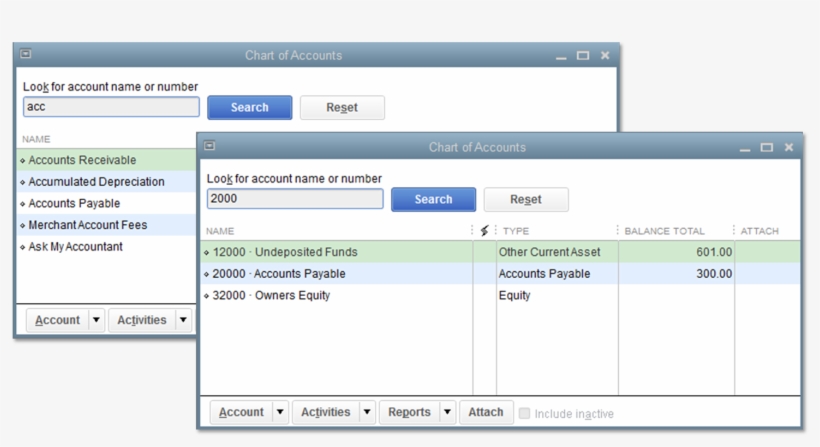Select Accounts Receivable in back window
Screen dimensions: 820x447
click(107, 160)
